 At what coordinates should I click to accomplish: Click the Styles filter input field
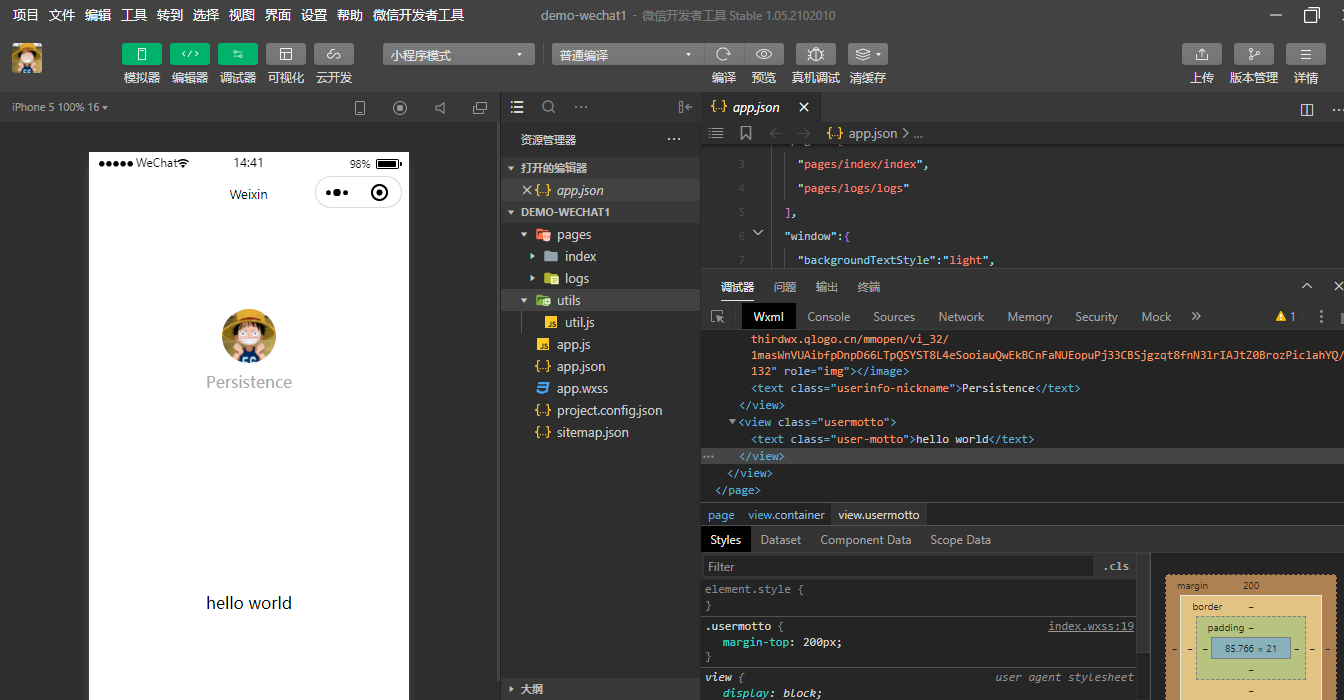pyautogui.click(x=897, y=567)
